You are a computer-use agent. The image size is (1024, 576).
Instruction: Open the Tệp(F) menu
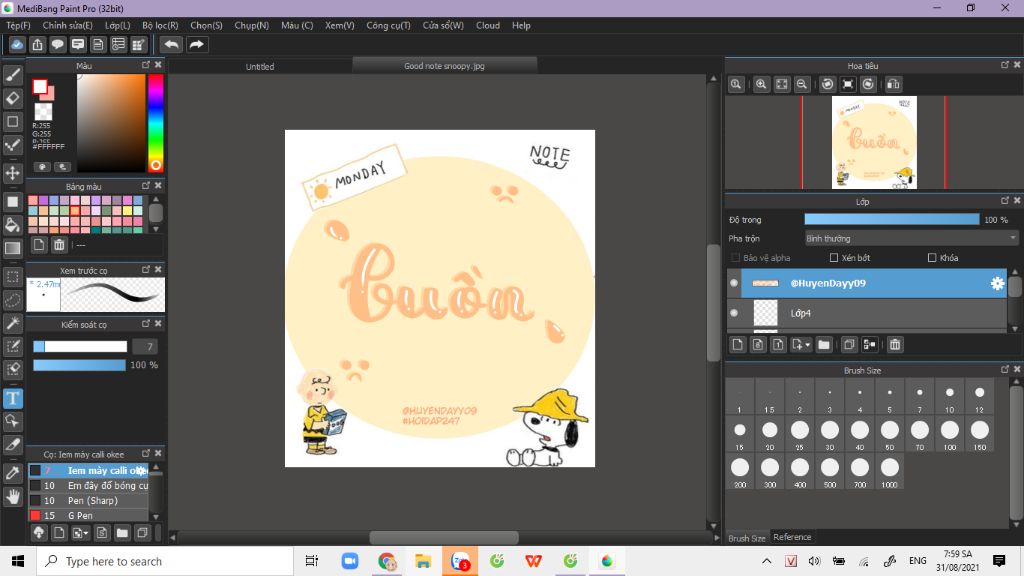(18, 25)
